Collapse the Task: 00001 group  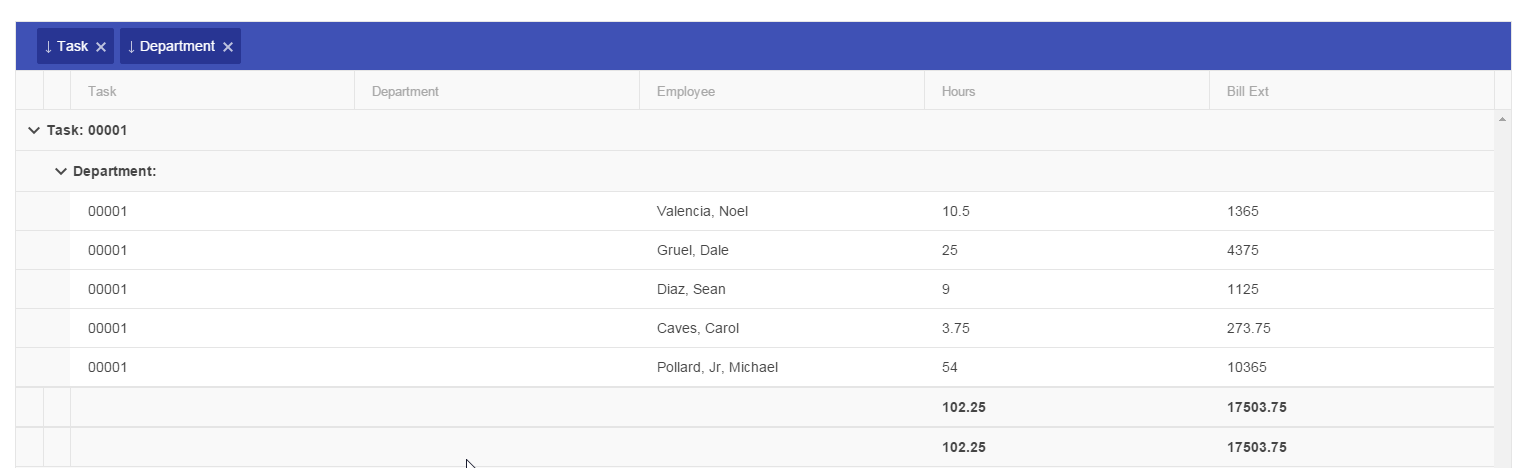click(34, 131)
